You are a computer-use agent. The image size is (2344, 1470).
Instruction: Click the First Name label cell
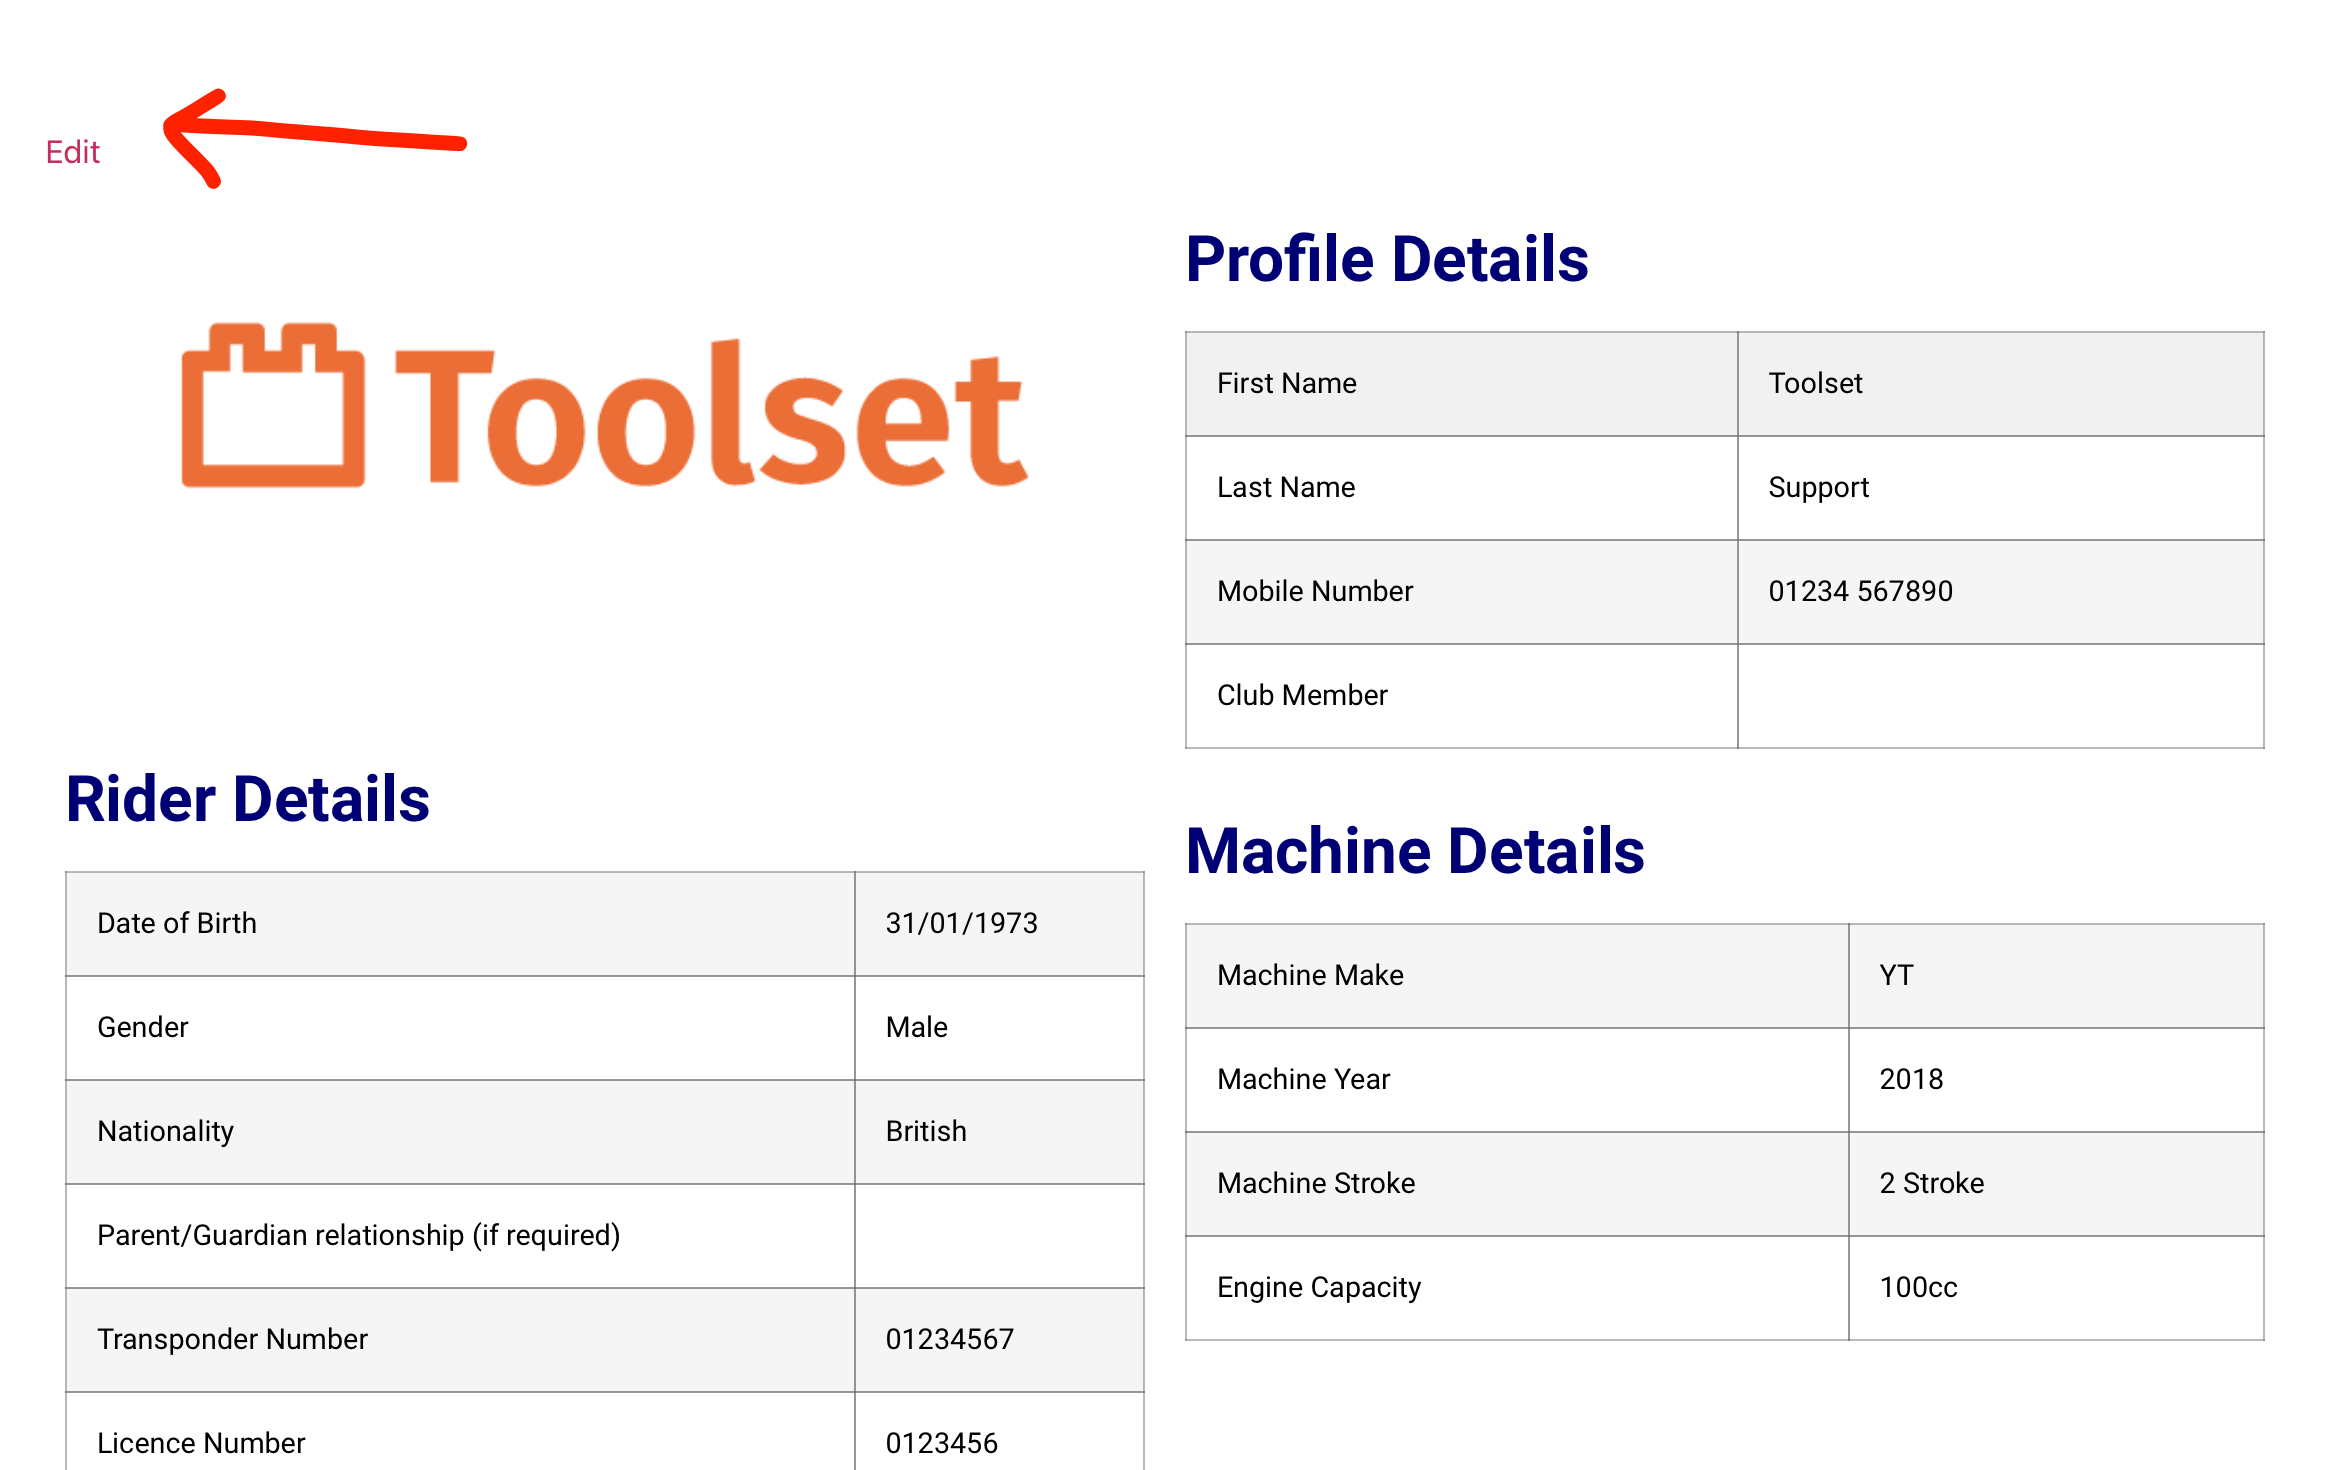1461,384
